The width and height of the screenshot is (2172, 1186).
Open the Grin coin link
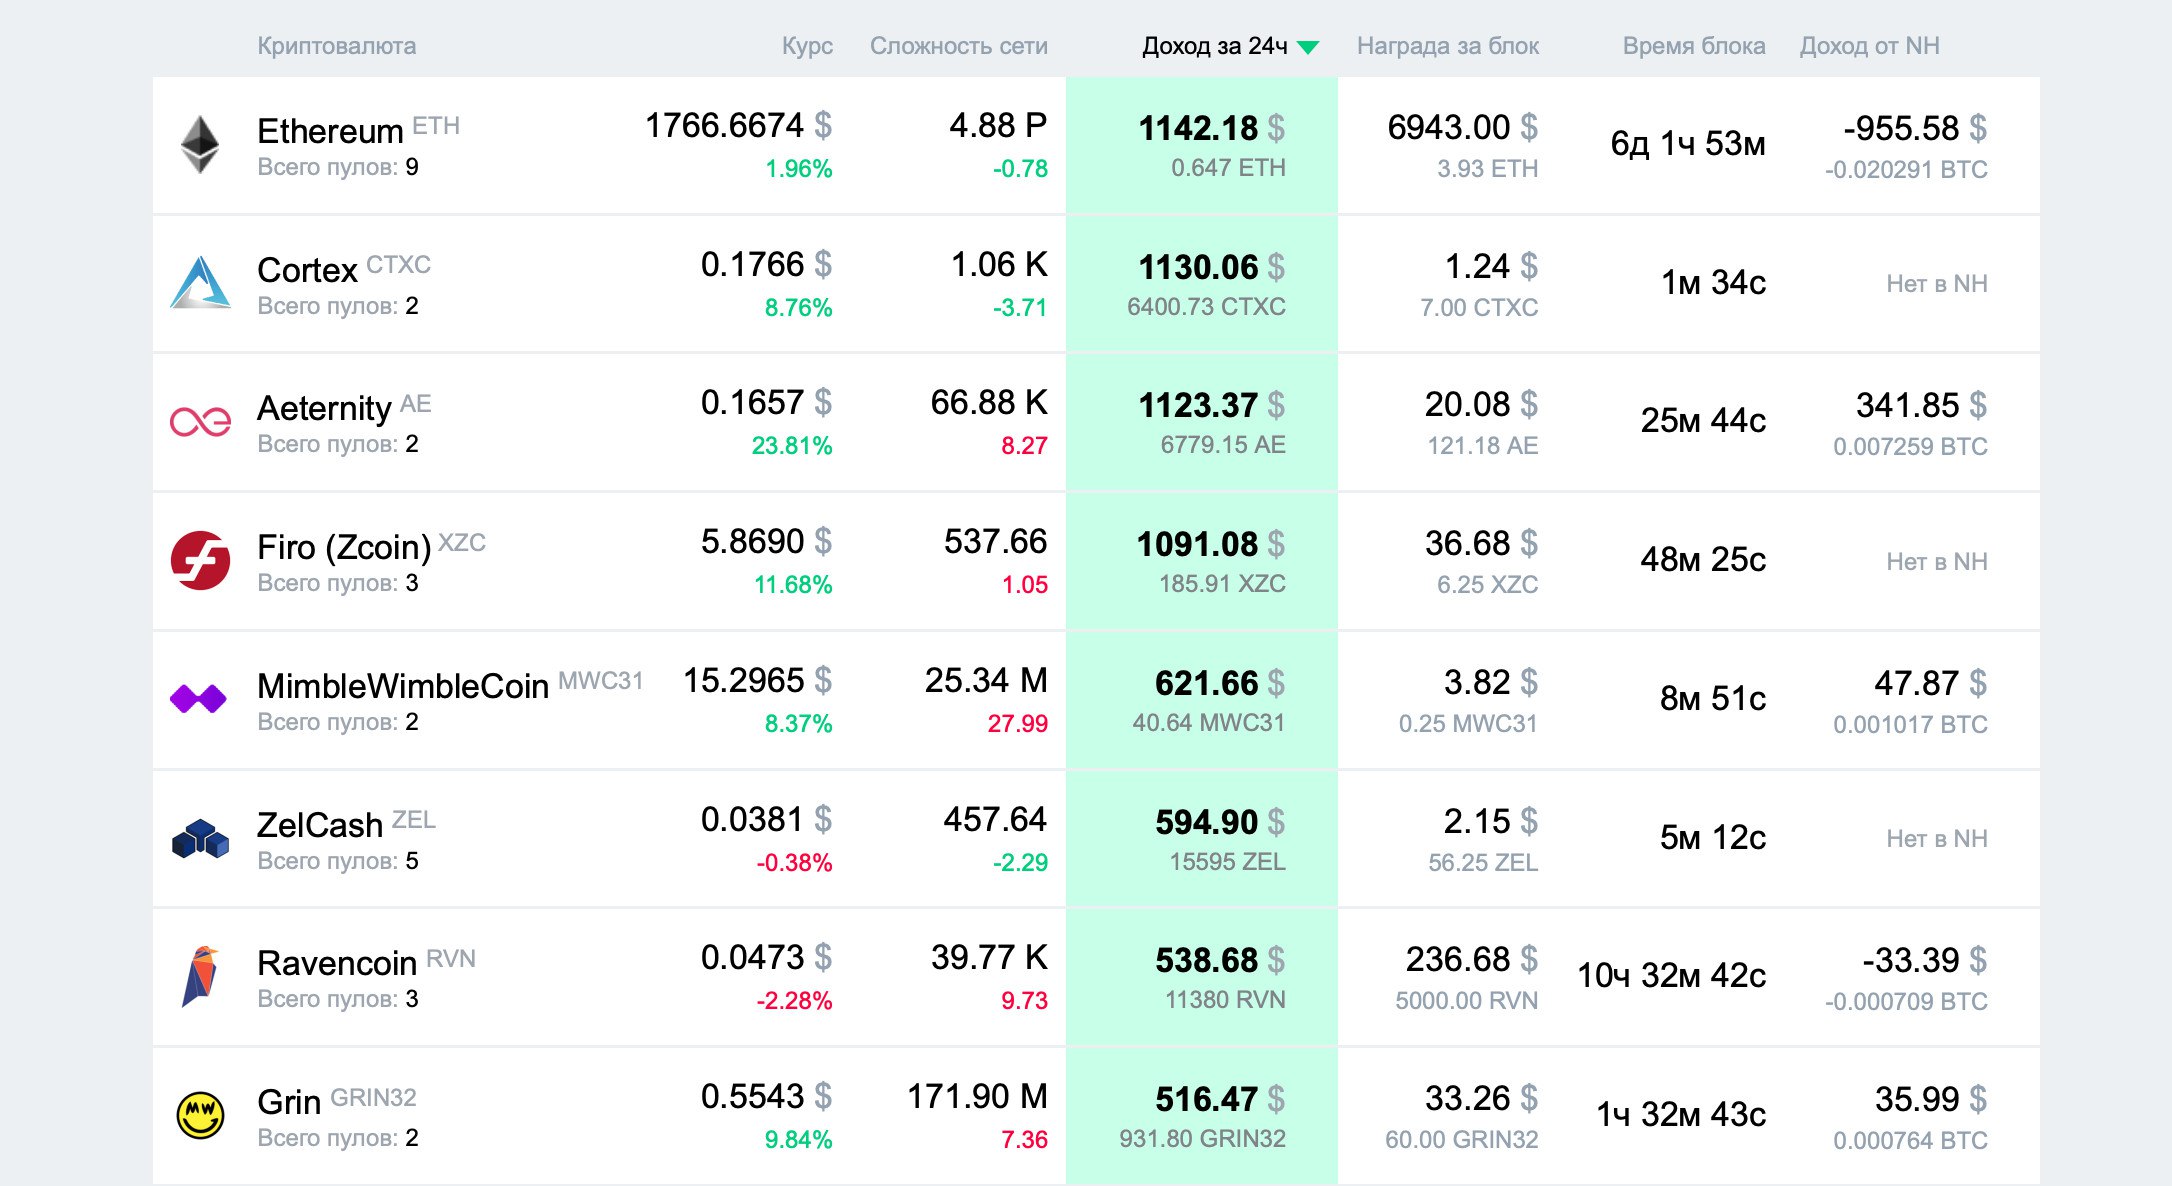289,1101
